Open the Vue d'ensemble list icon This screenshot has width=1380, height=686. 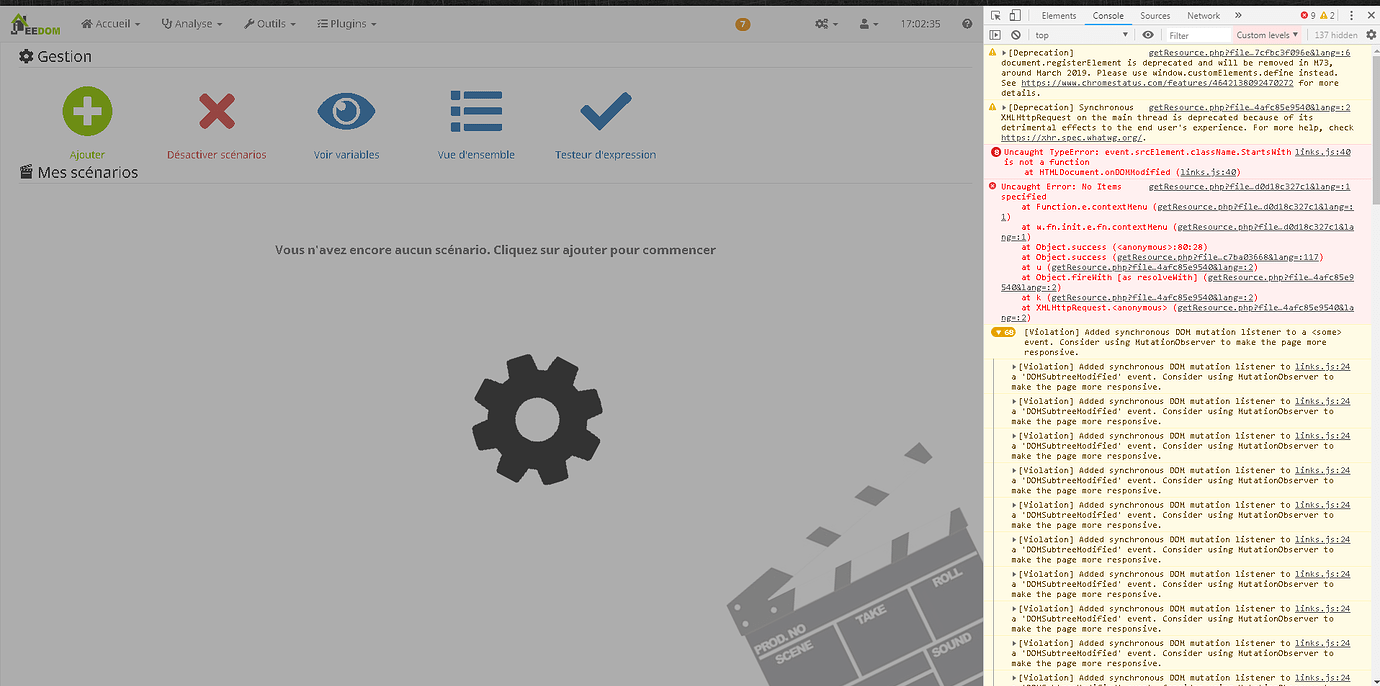476,111
